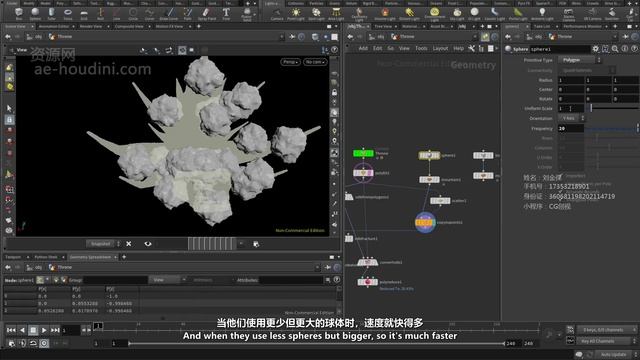Toggle pin on Scene View pane
Viewport: 640px width, 360px height.
[x=292, y=37]
